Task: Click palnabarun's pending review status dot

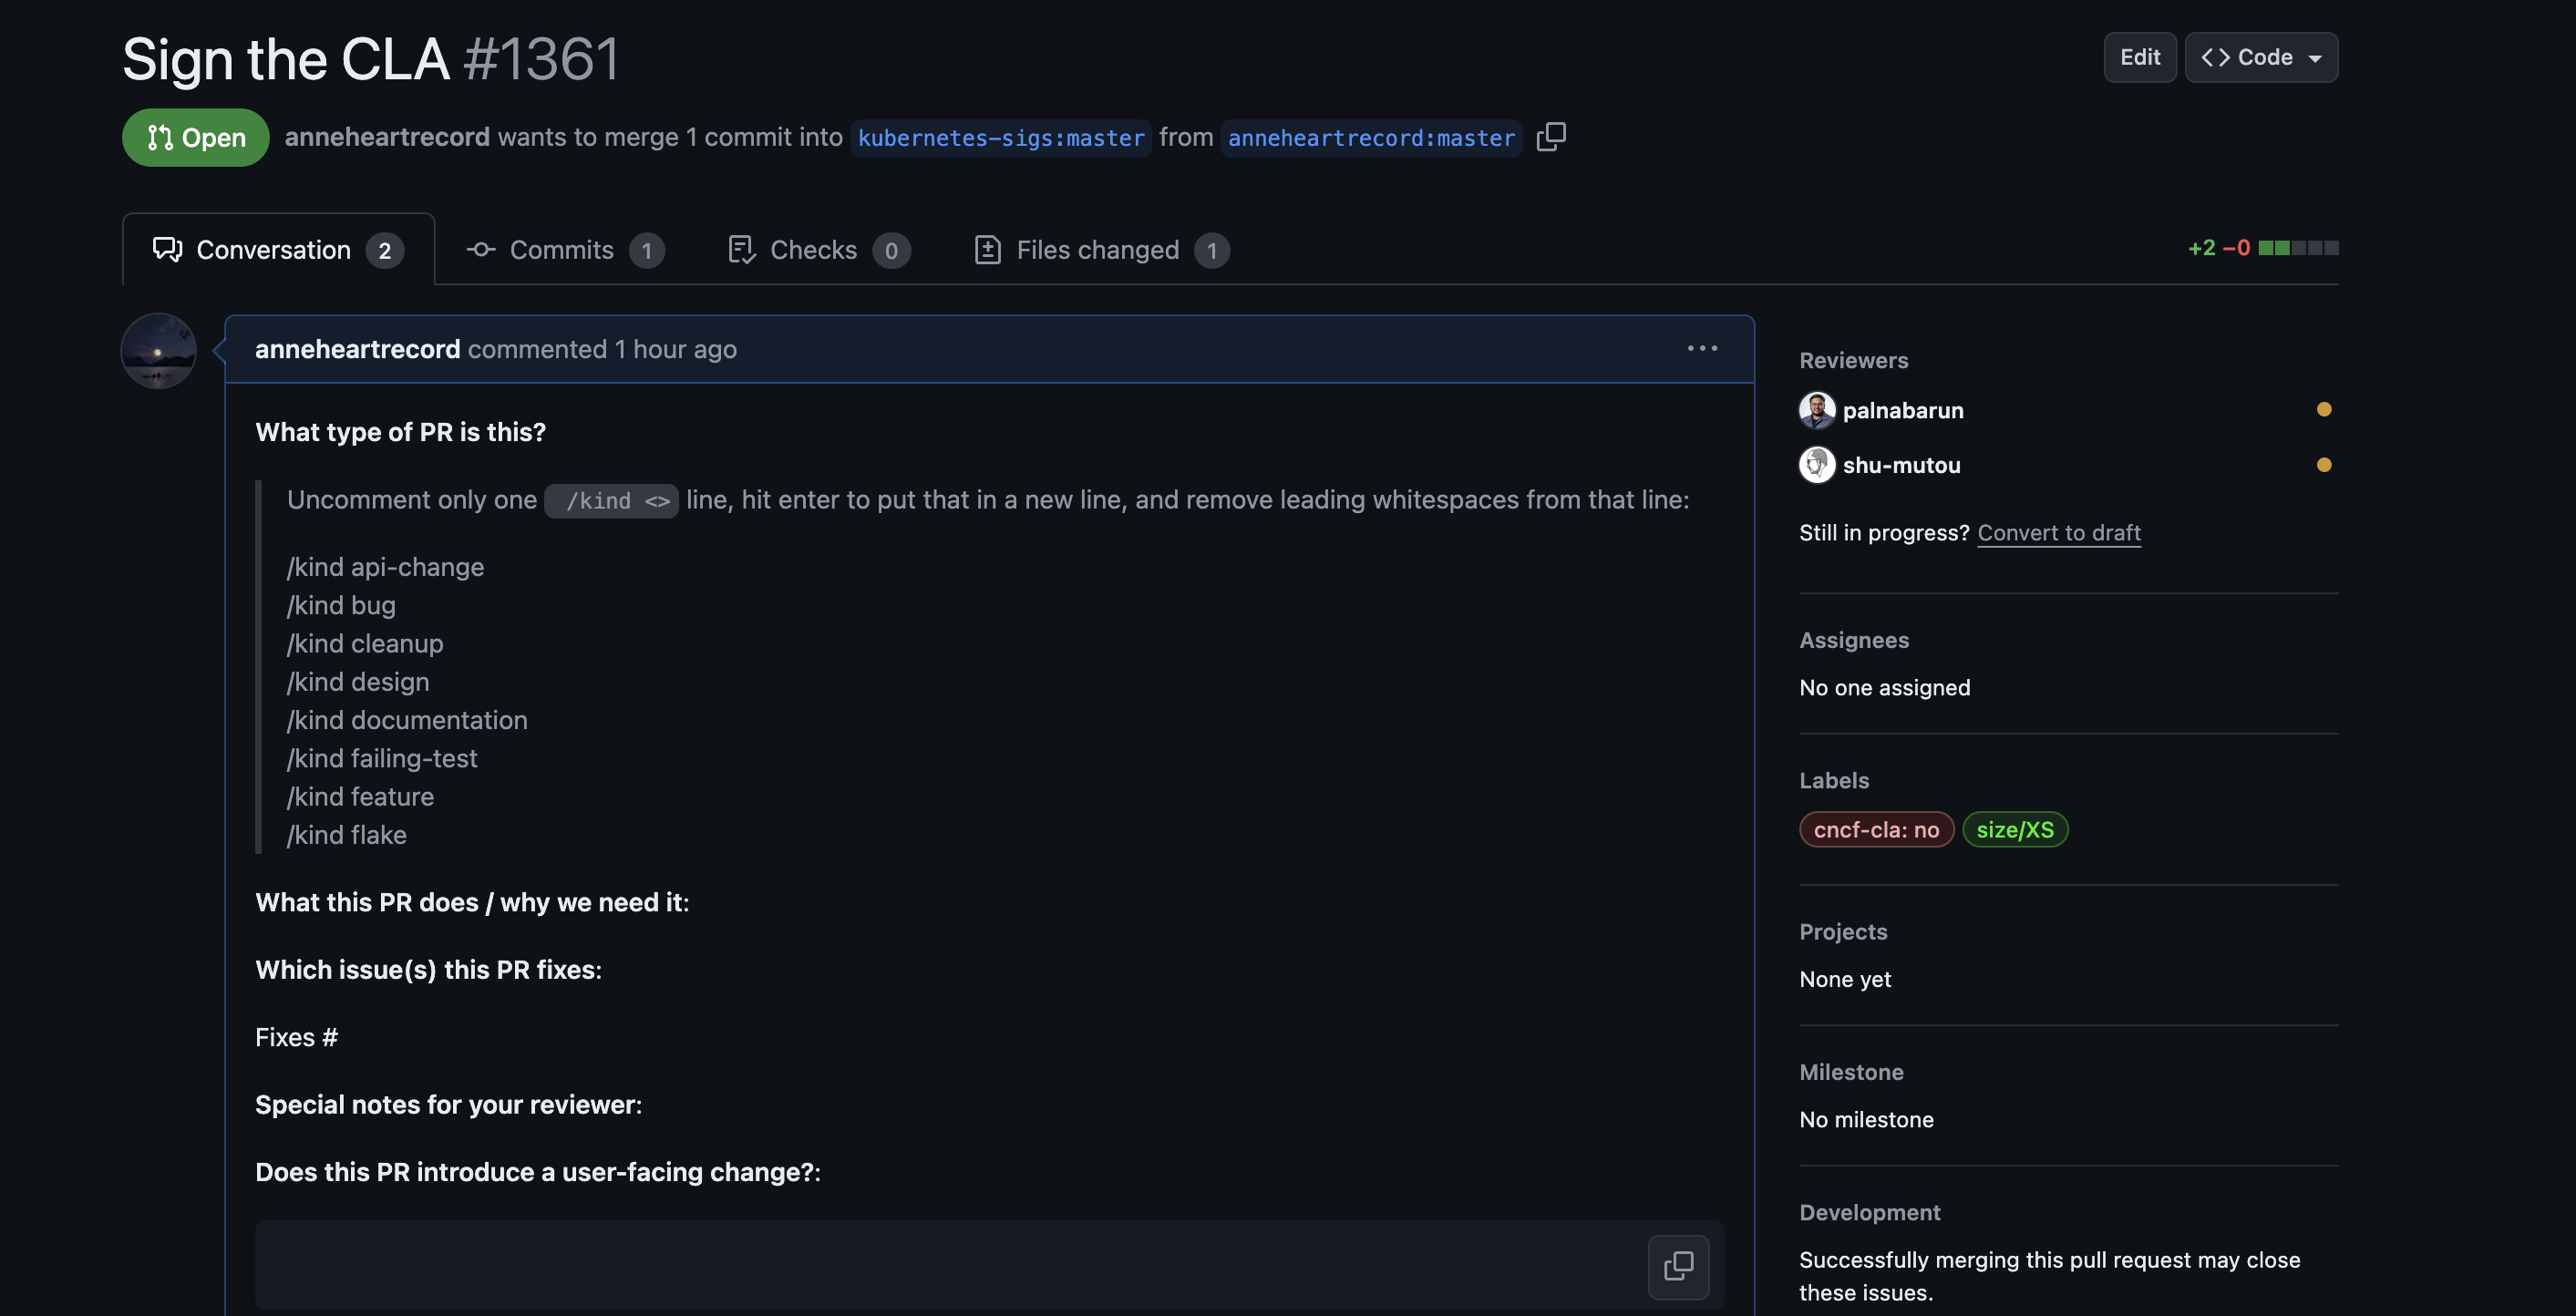Action: click(2323, 410)
